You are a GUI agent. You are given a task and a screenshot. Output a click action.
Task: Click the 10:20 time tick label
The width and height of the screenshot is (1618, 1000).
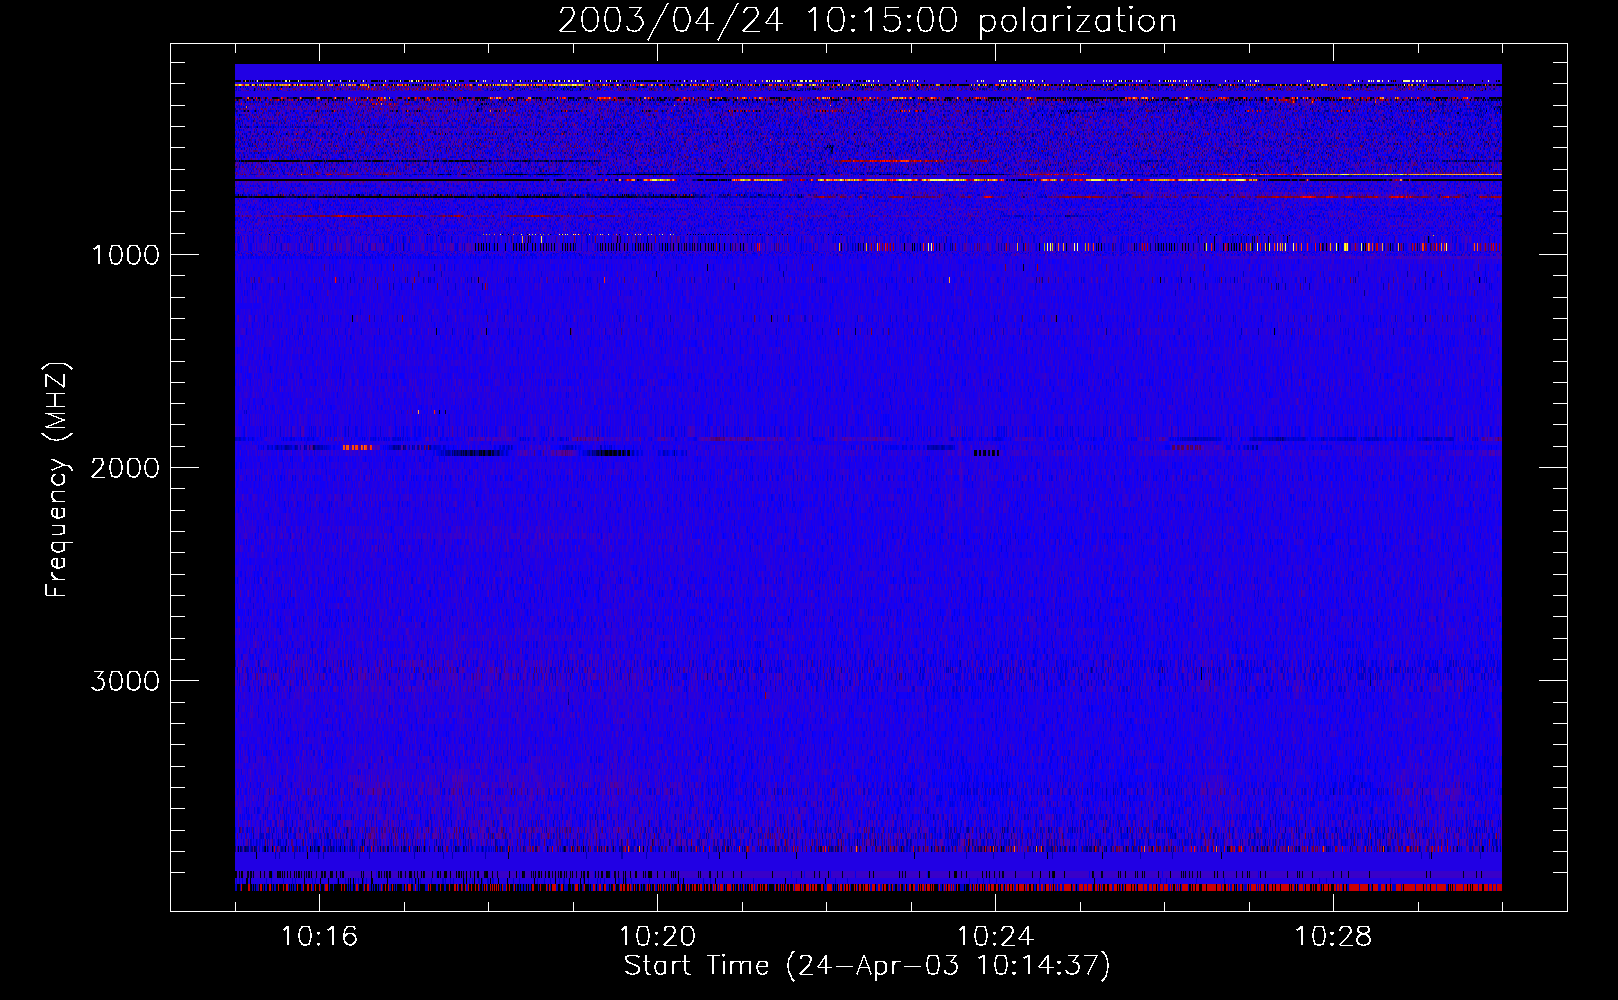point(657,937)
